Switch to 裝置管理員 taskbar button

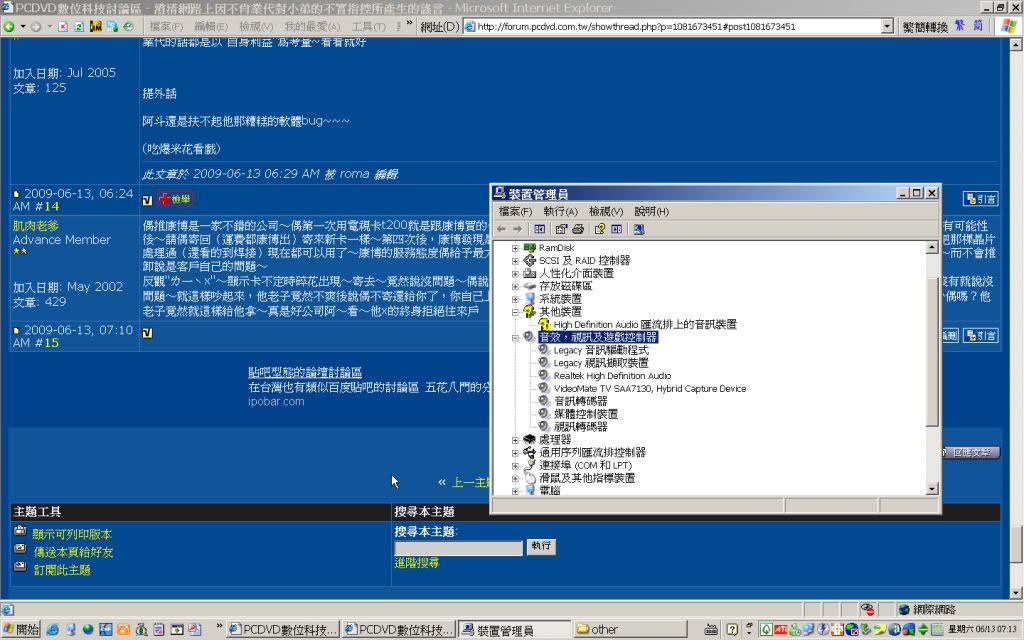514,630
